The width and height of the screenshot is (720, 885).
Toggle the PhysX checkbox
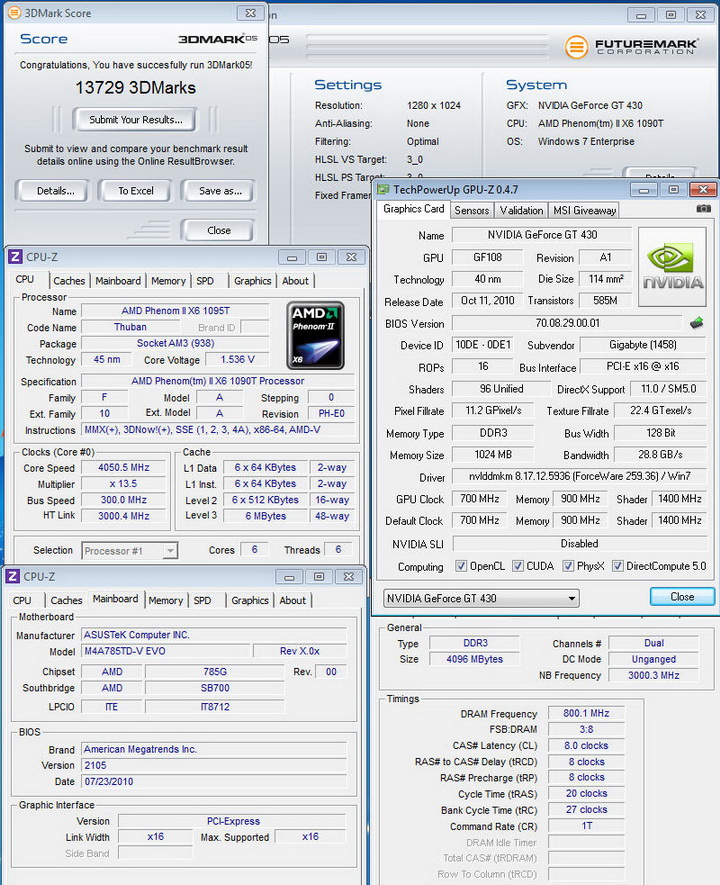point(568,566)
